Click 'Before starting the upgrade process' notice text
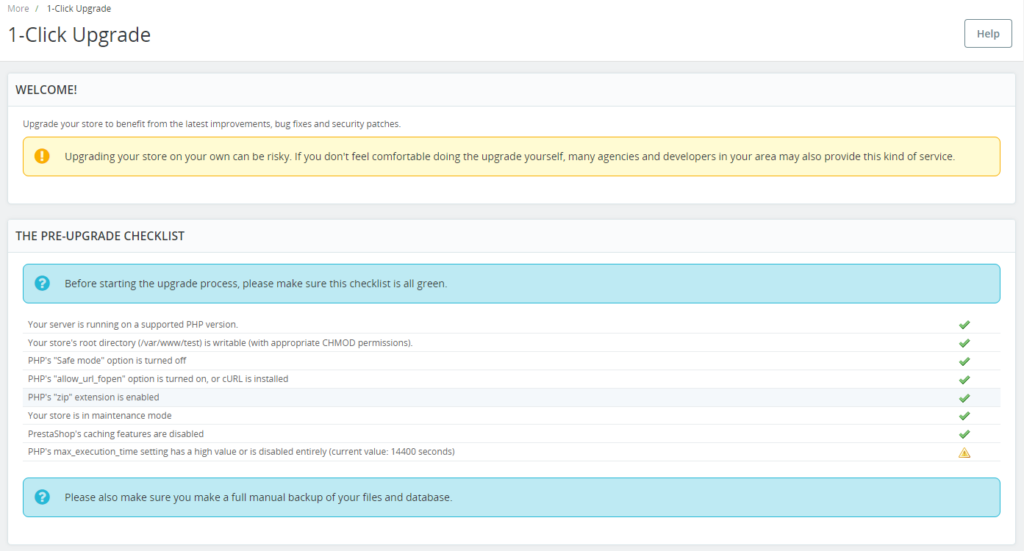The height and width of the screenshot is (551, 1024). coord(255,284)
